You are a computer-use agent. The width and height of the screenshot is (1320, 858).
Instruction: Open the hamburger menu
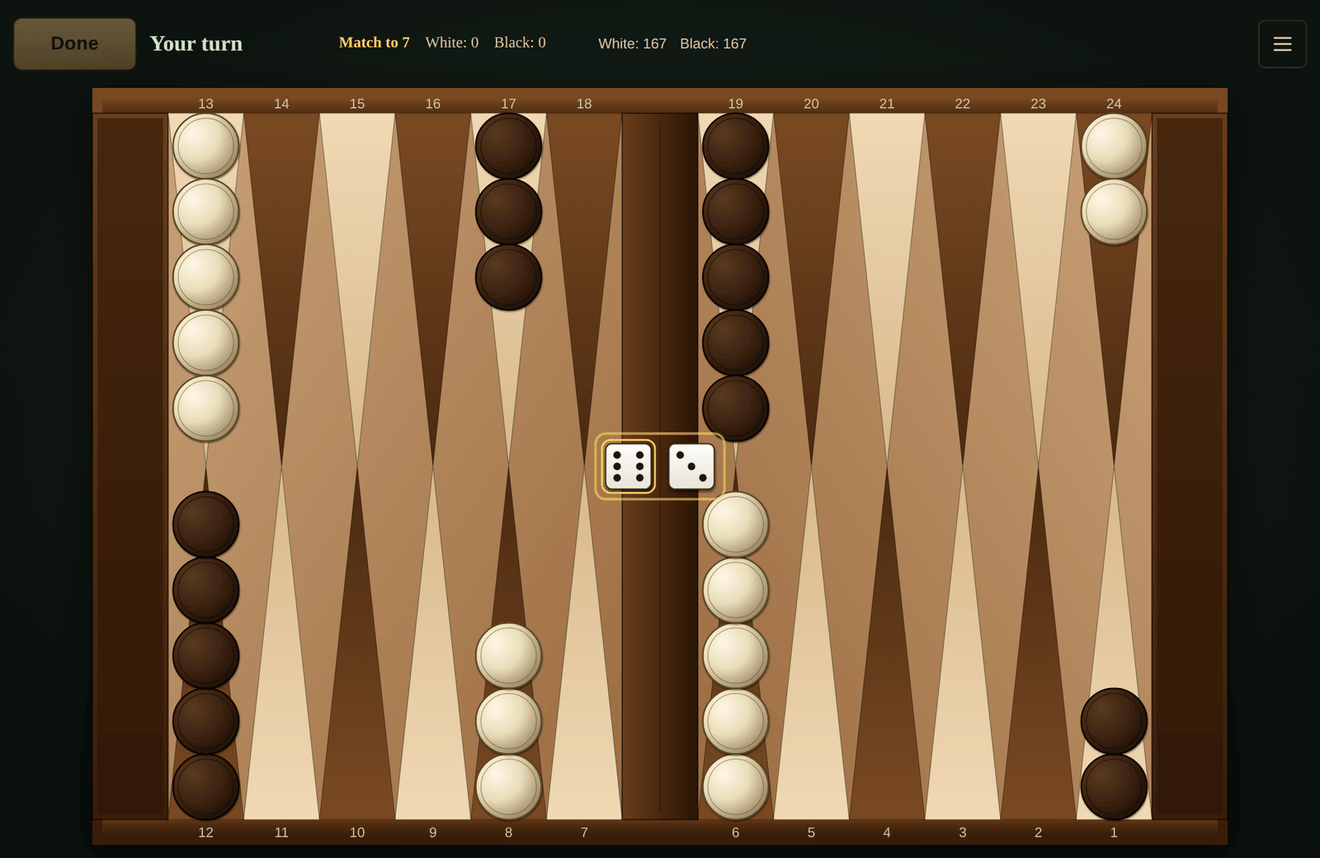coord(1282,44)
